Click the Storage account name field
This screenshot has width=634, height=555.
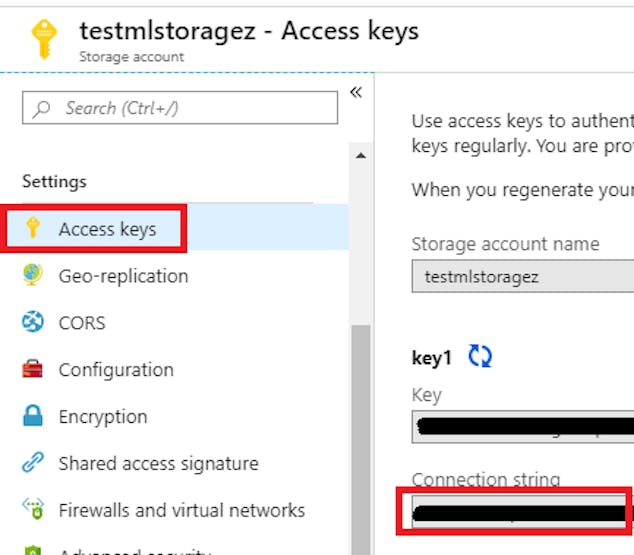click(x=523, y=276)
